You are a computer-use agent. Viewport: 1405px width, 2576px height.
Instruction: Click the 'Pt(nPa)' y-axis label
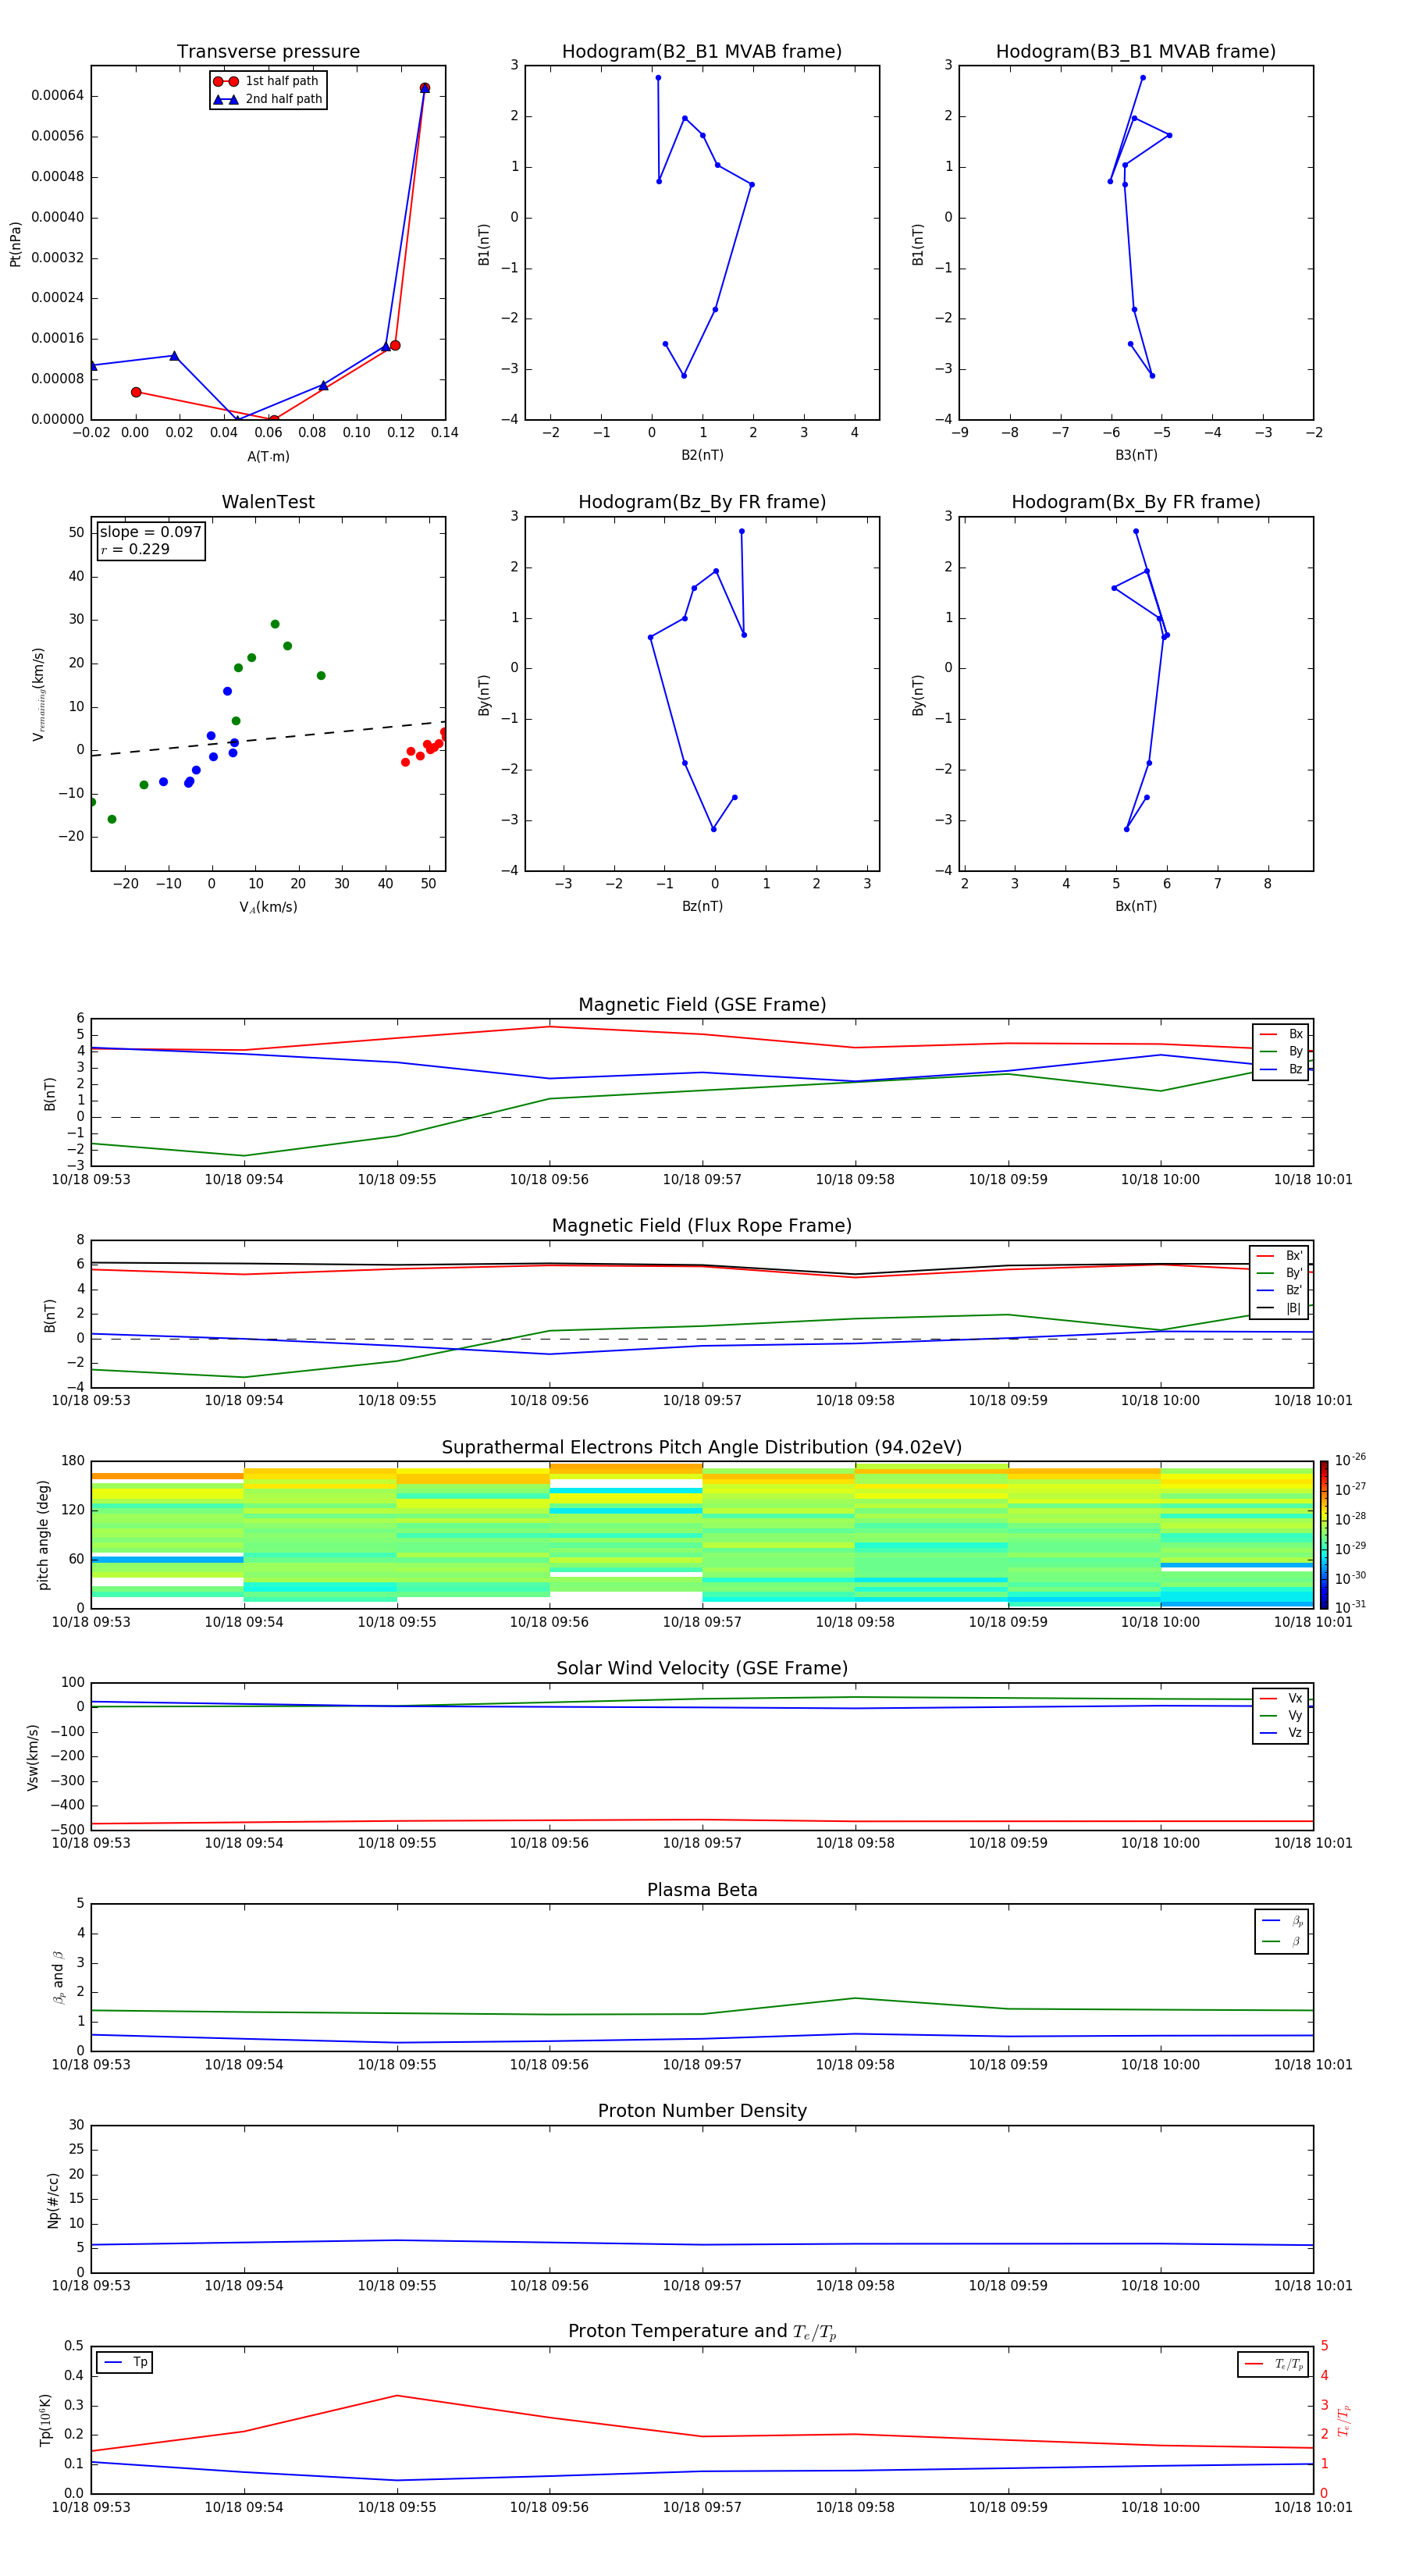(x=15, y=244)
